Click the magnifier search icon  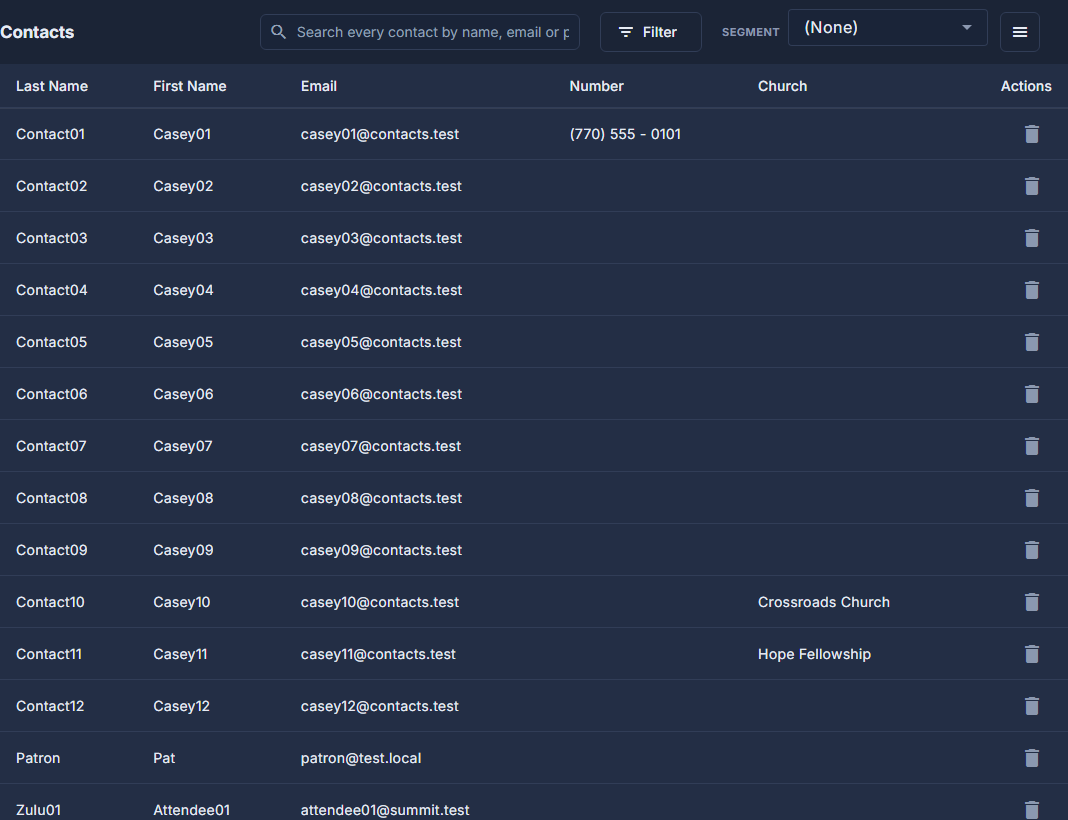278,32
